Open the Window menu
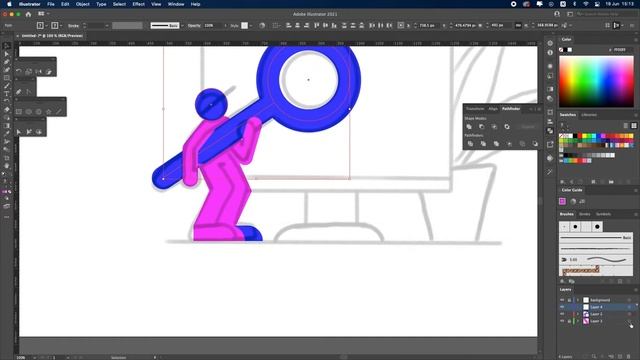640x360 pixels. [176, 4]
